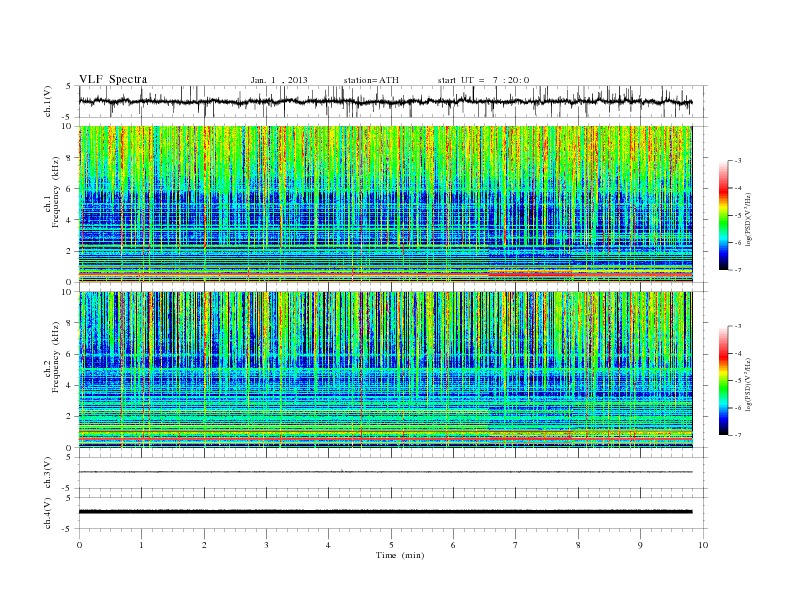Select the "start UT = 7 :20: 0" text

(x=483, y=80)
